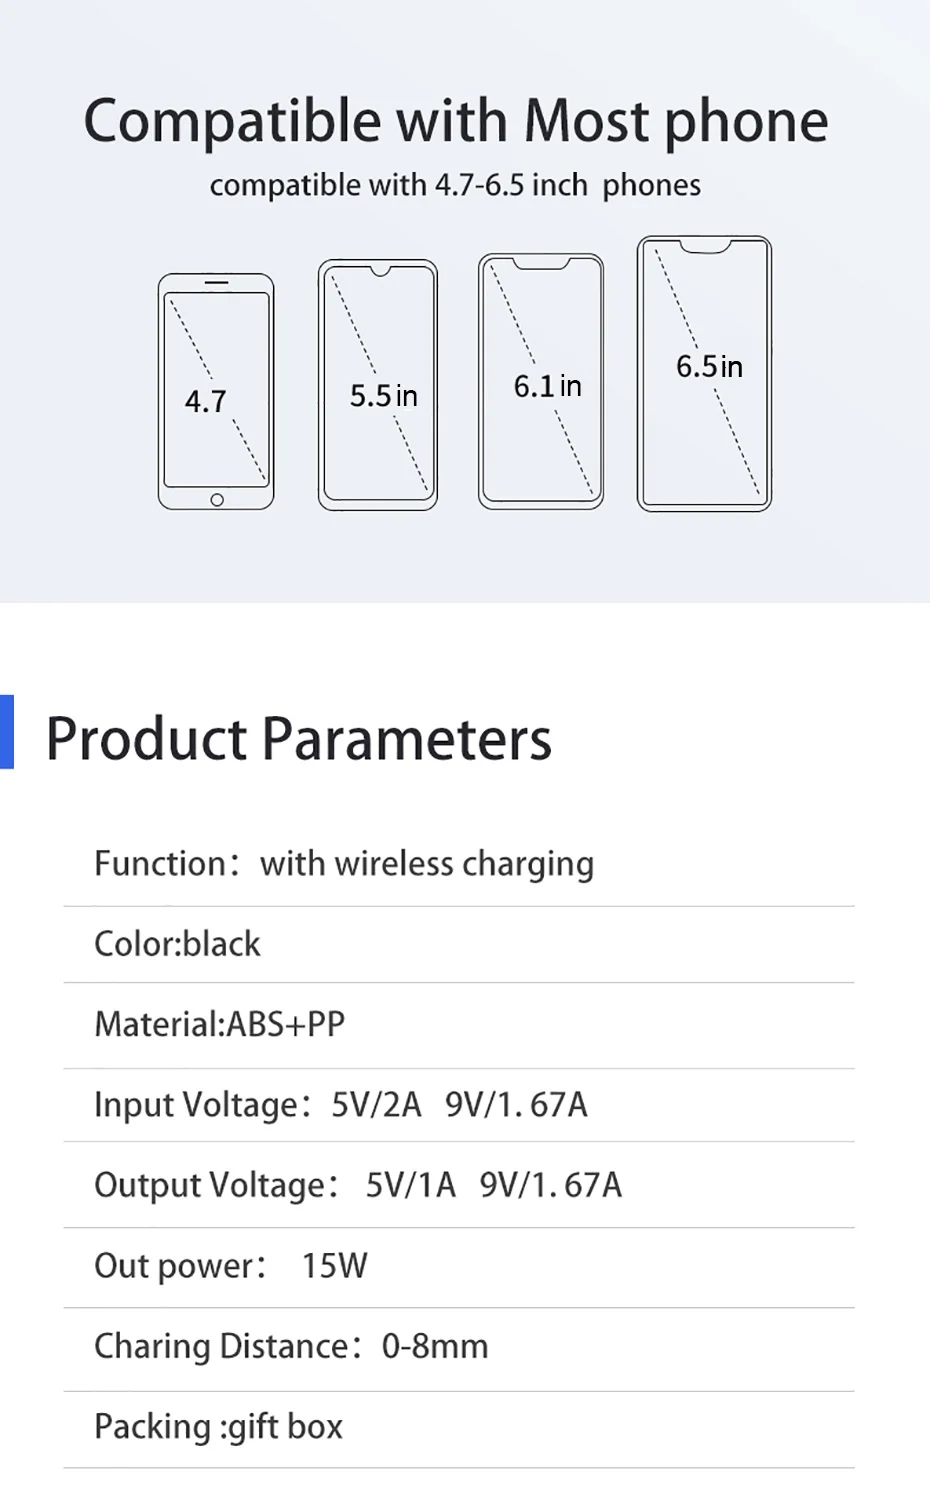The height and width of the screenshot is (1512, 930).
Task: Click the 5.5 in phone outline
Action: coord(378,385)
